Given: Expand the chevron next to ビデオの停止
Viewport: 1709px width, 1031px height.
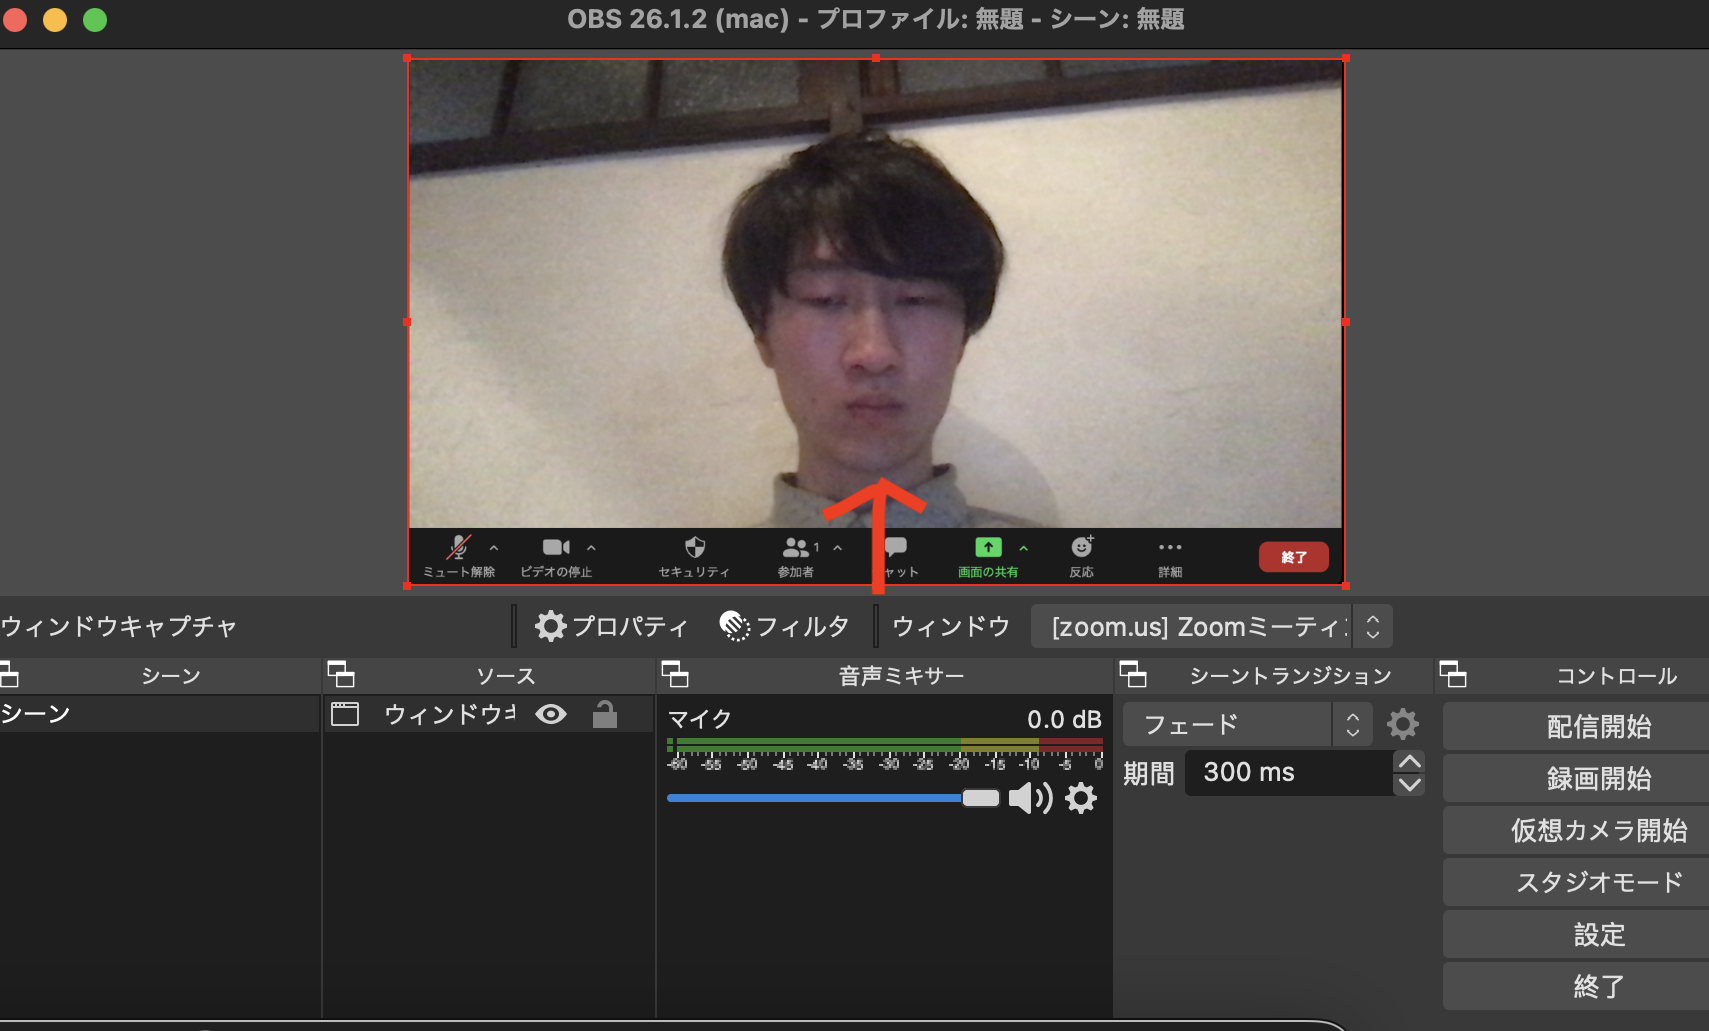Looking at the screenshot, I should coord(591,549).
